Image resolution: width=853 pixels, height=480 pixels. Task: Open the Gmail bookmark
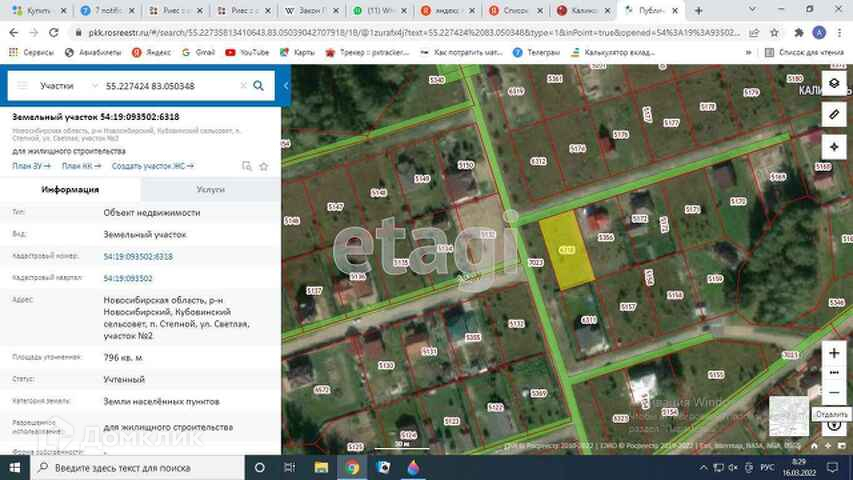point(198,52)
